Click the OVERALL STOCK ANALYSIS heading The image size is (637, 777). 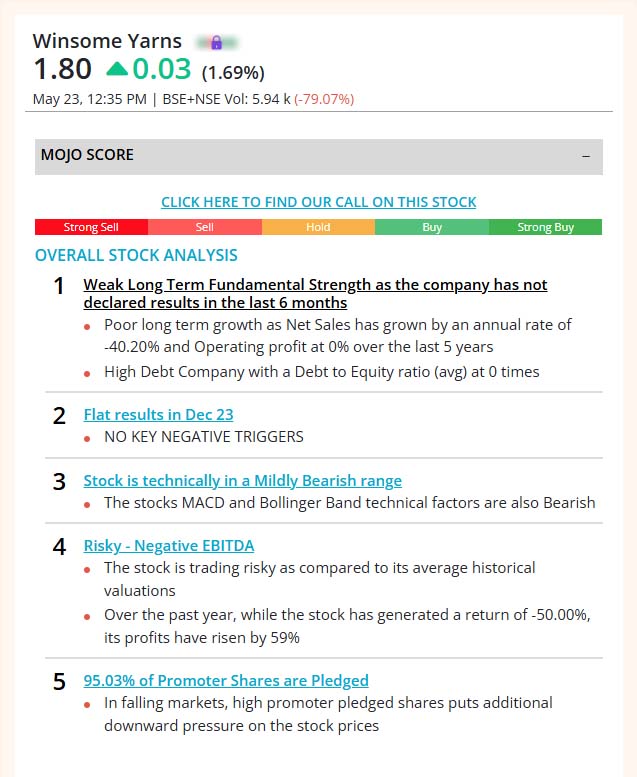point(136,255)
